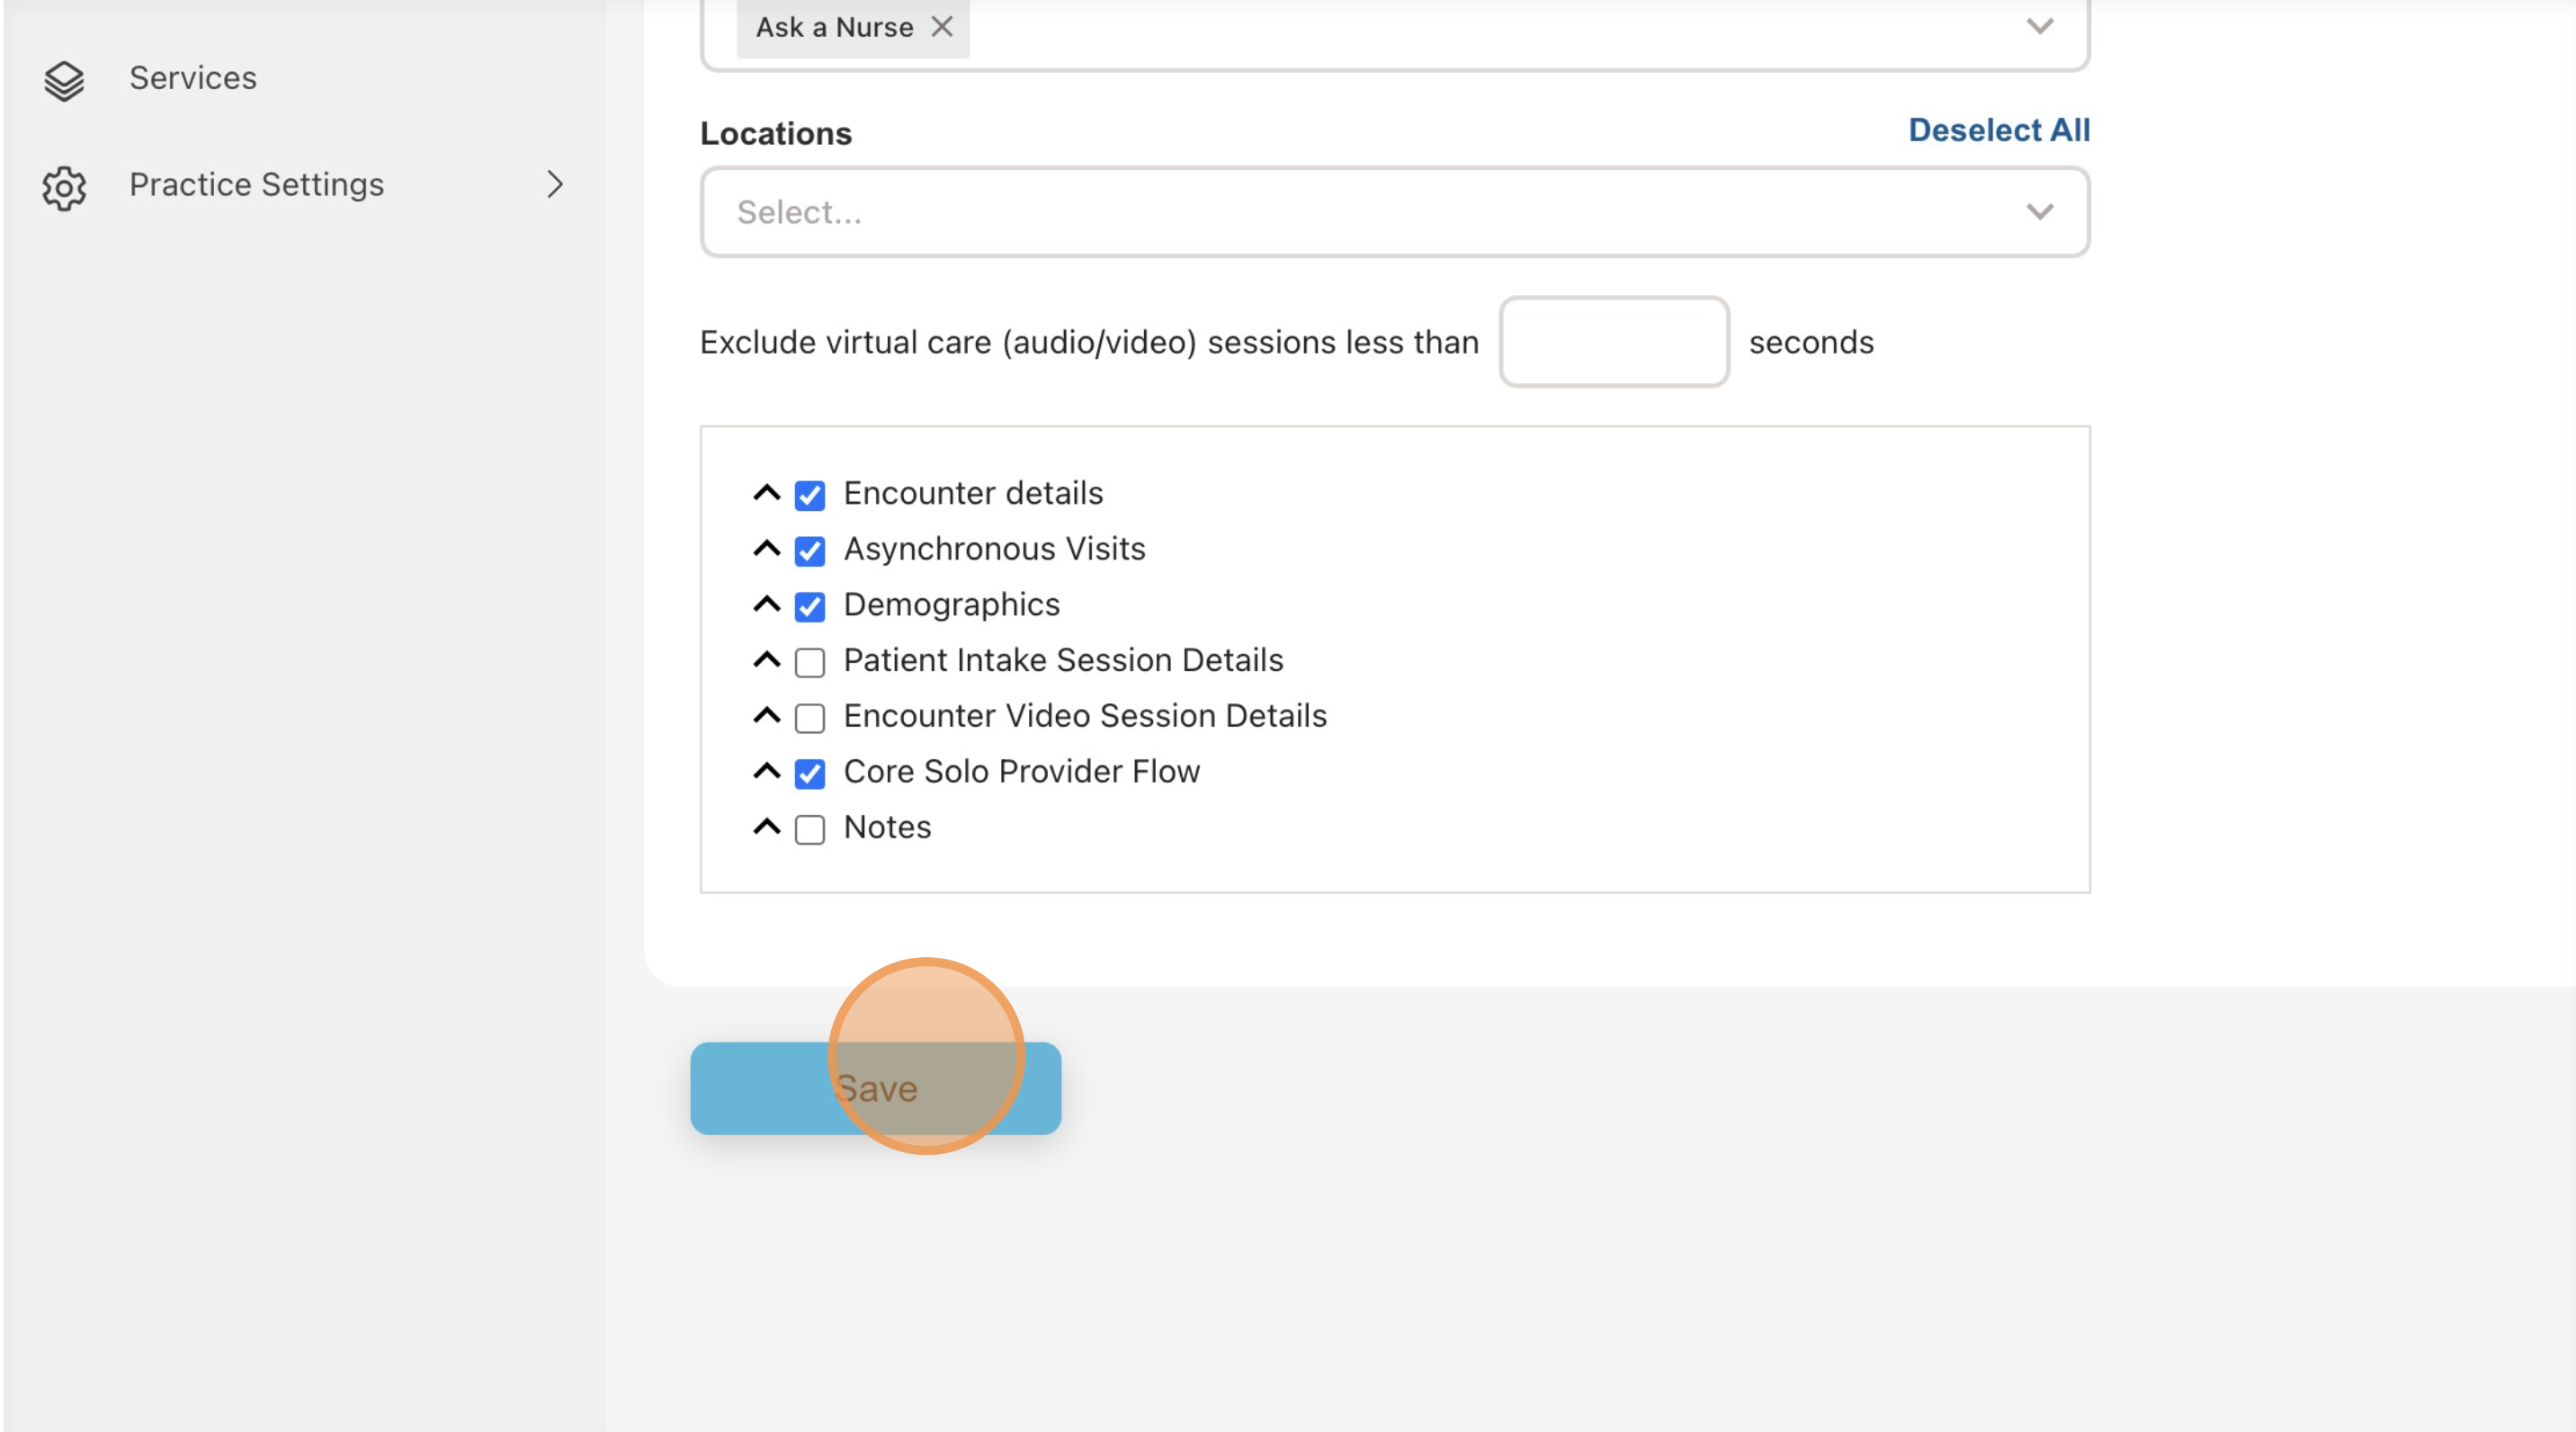Click the Save button
The image size is (2576, 1432).
click(x=875, y=1088)
